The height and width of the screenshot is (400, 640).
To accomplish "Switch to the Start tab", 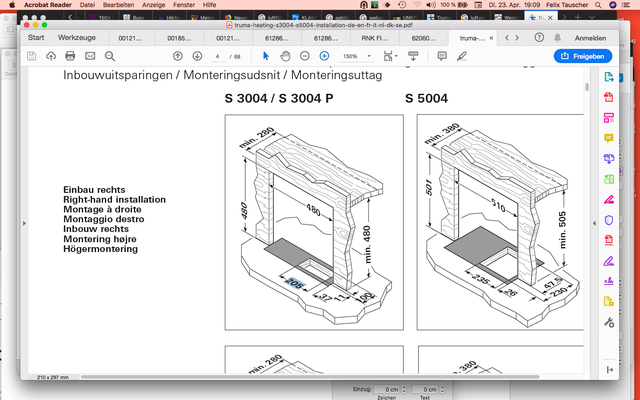I will point(36,38).
